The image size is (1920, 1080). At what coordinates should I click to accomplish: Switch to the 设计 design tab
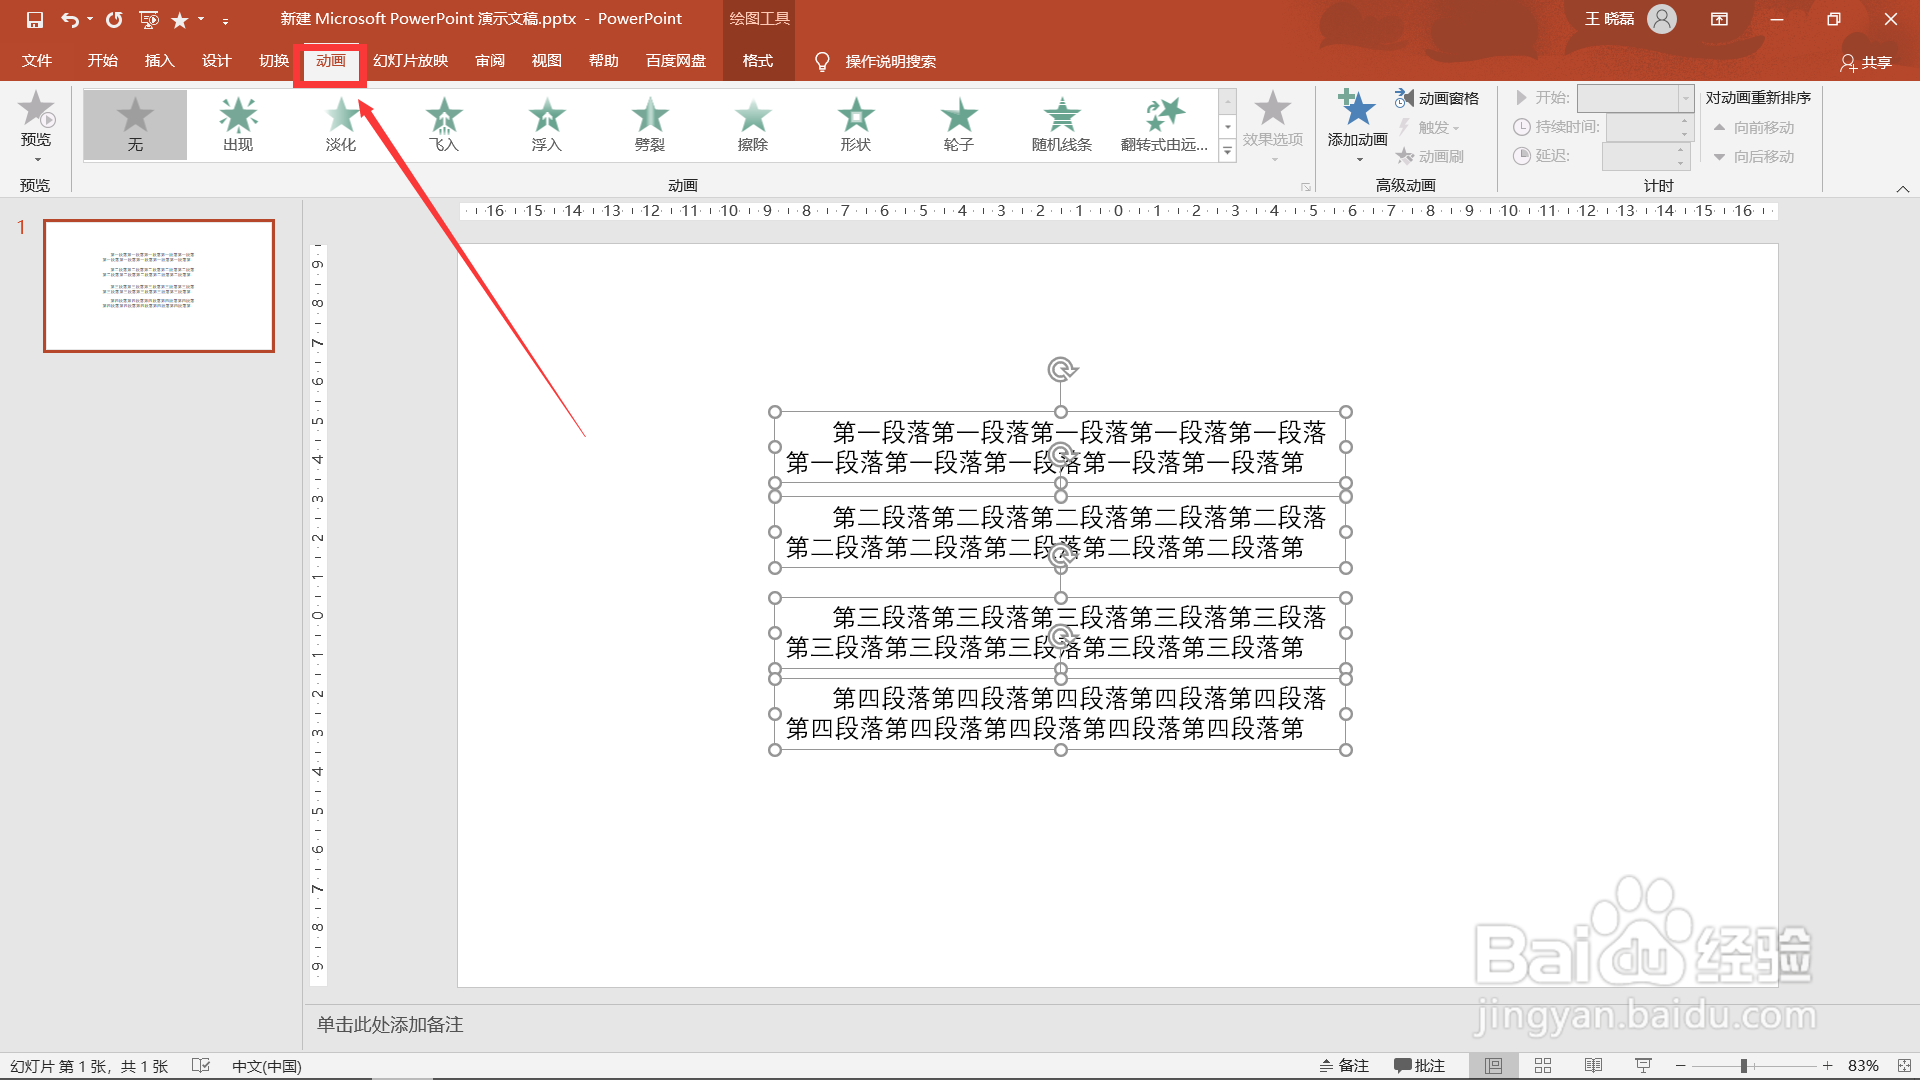click(x=217, y=61)
